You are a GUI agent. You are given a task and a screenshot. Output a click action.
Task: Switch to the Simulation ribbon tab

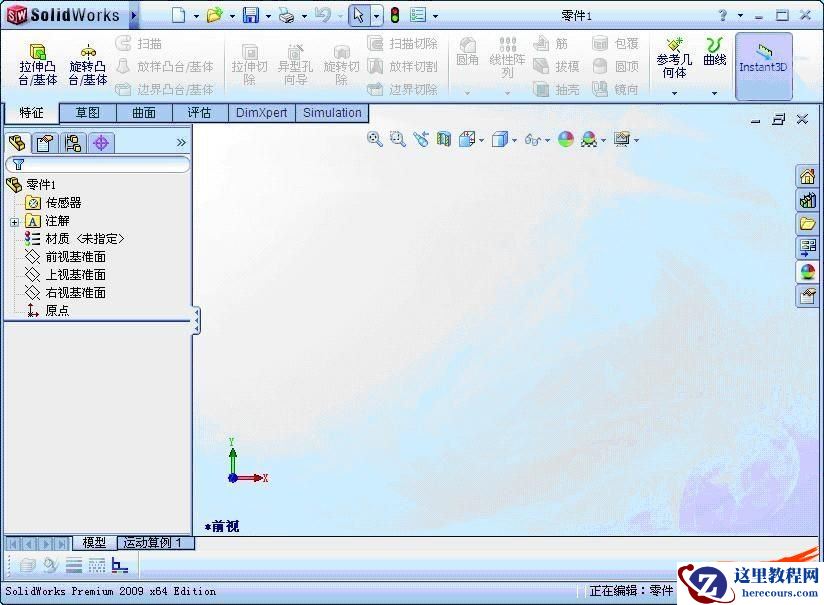click(x=332, y=113)
